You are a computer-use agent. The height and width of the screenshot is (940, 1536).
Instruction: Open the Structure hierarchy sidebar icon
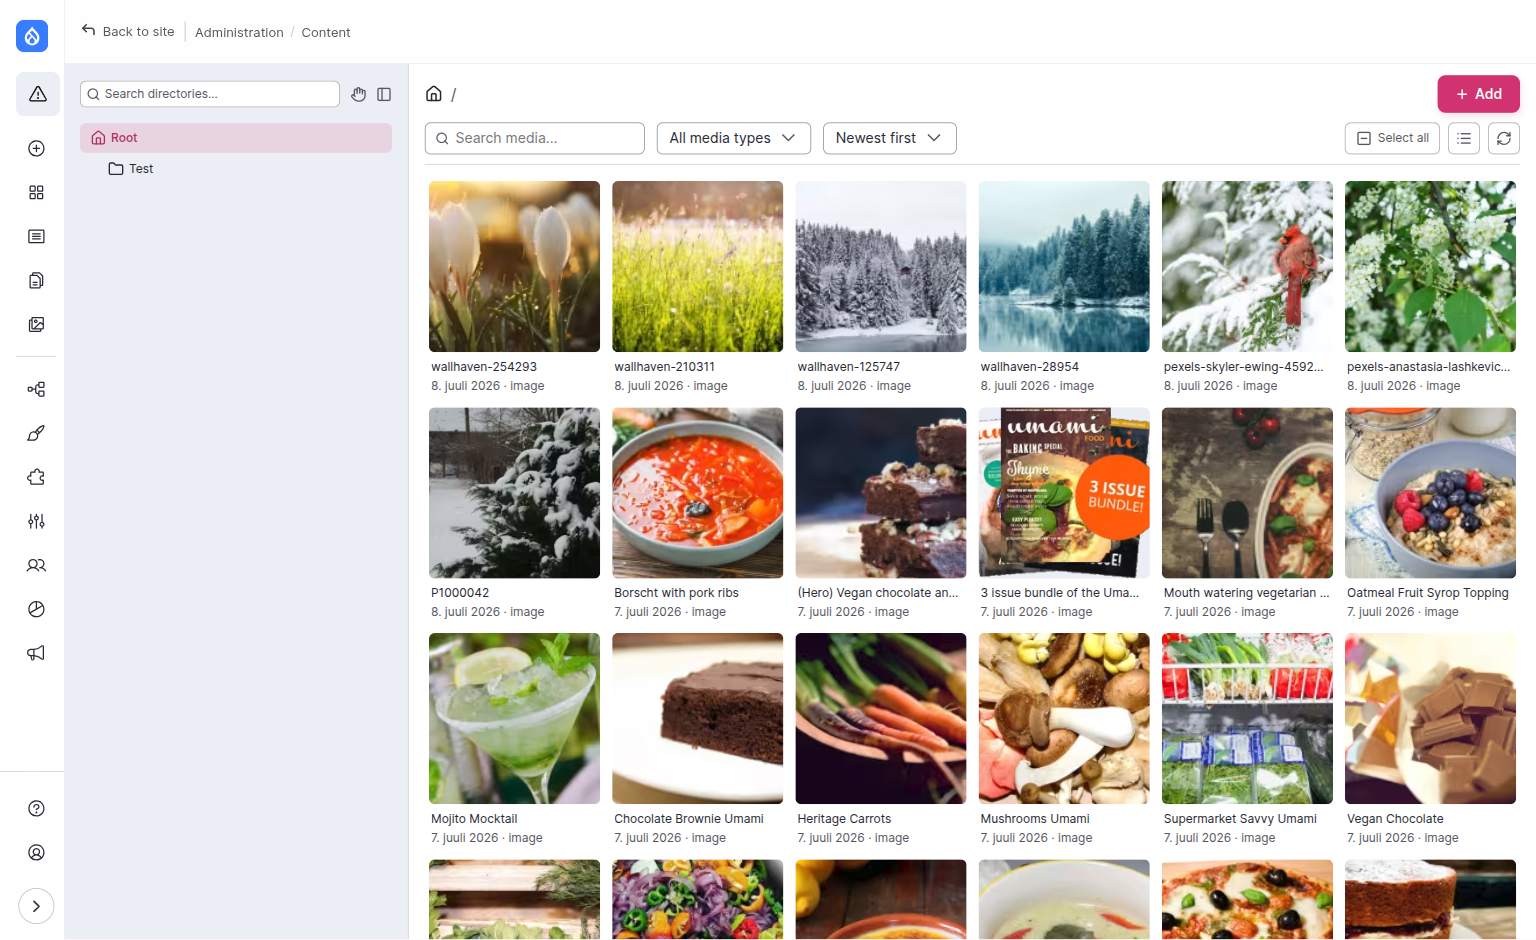pos(37,389)
